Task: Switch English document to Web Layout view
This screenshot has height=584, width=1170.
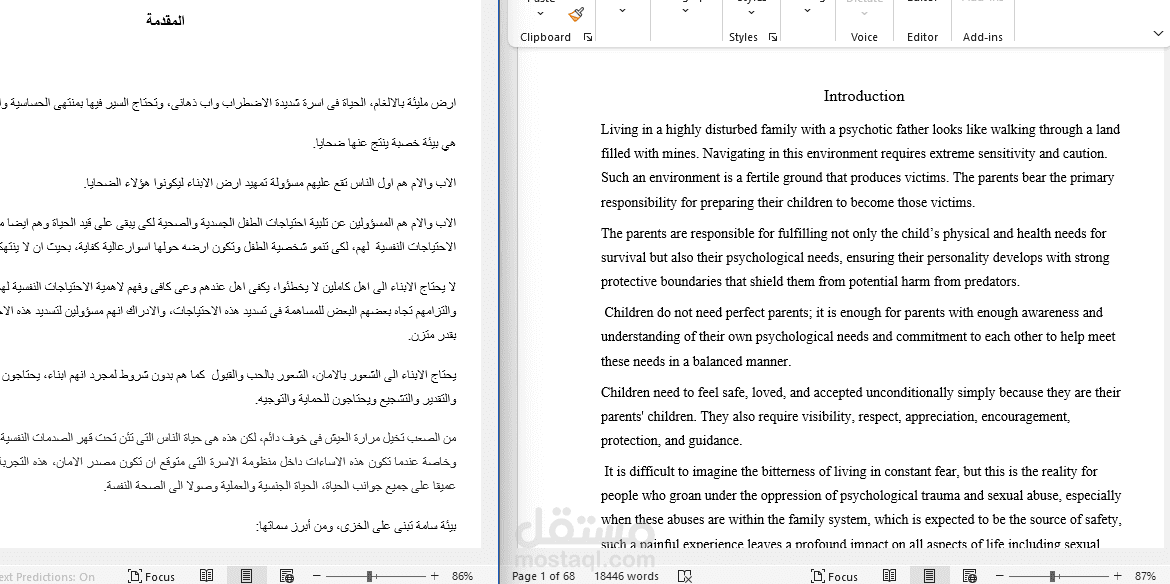Action: coord(969,576)
